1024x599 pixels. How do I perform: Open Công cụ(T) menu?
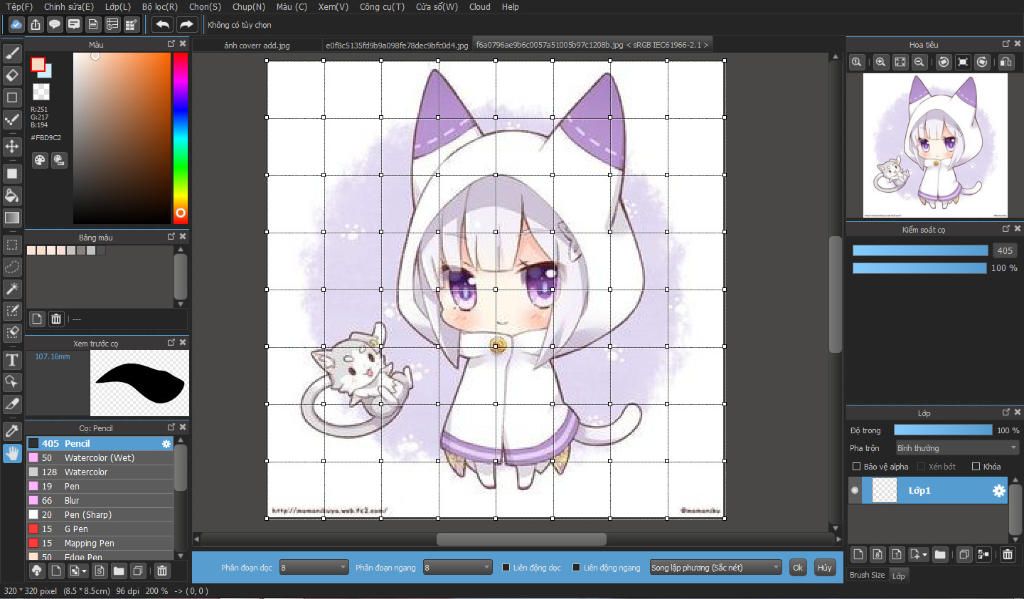pyautogui.click(x=382, y=7)
